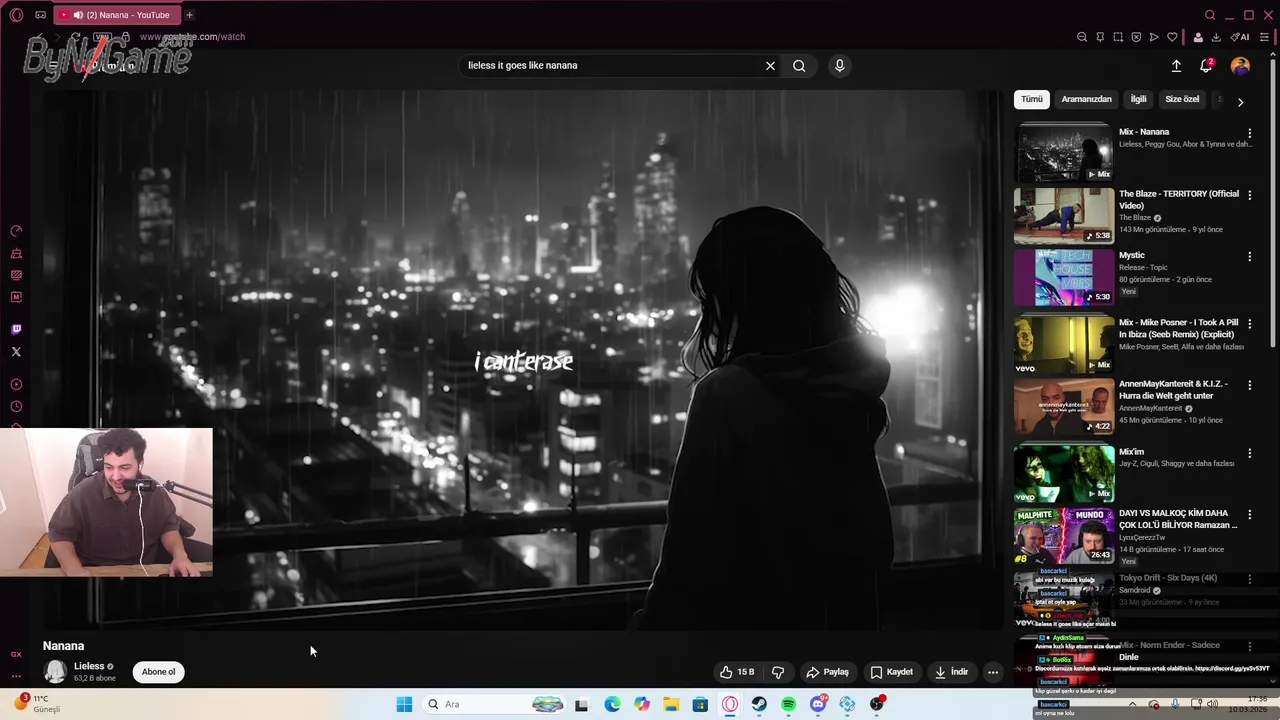Image resolution: width=1280 pixels, height=720 pixels.
Task: Select the İlgili filter chip
Action: click(1138, 99)
